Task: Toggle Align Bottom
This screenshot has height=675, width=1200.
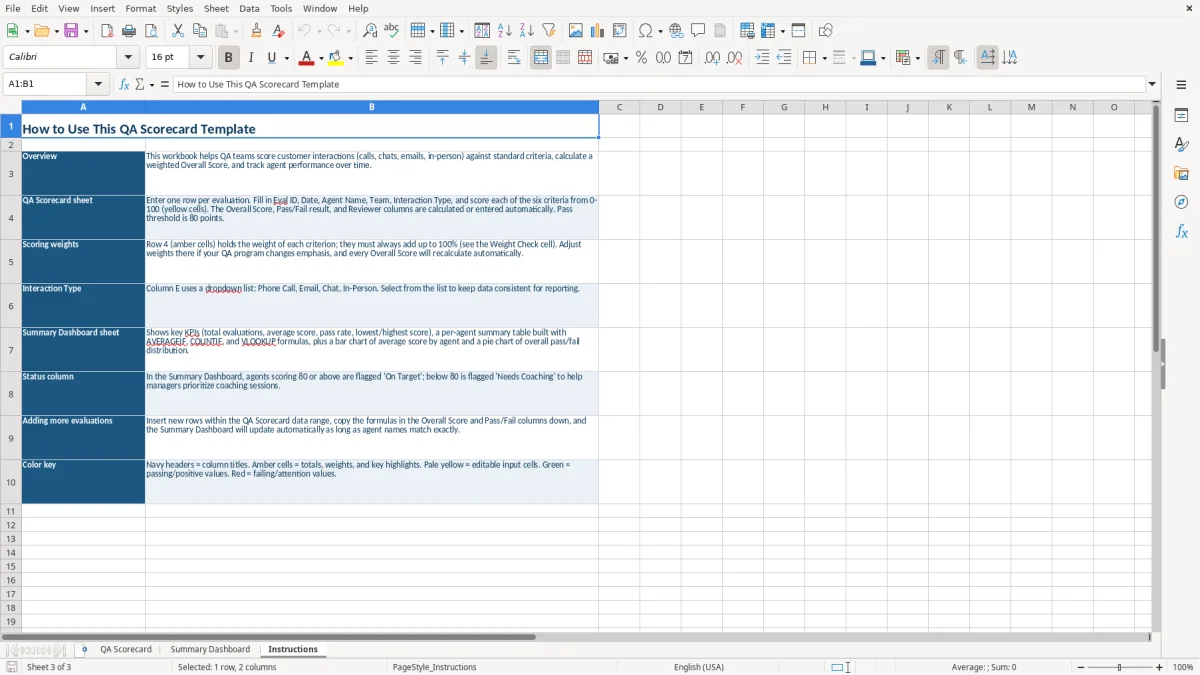Action: 486,58
